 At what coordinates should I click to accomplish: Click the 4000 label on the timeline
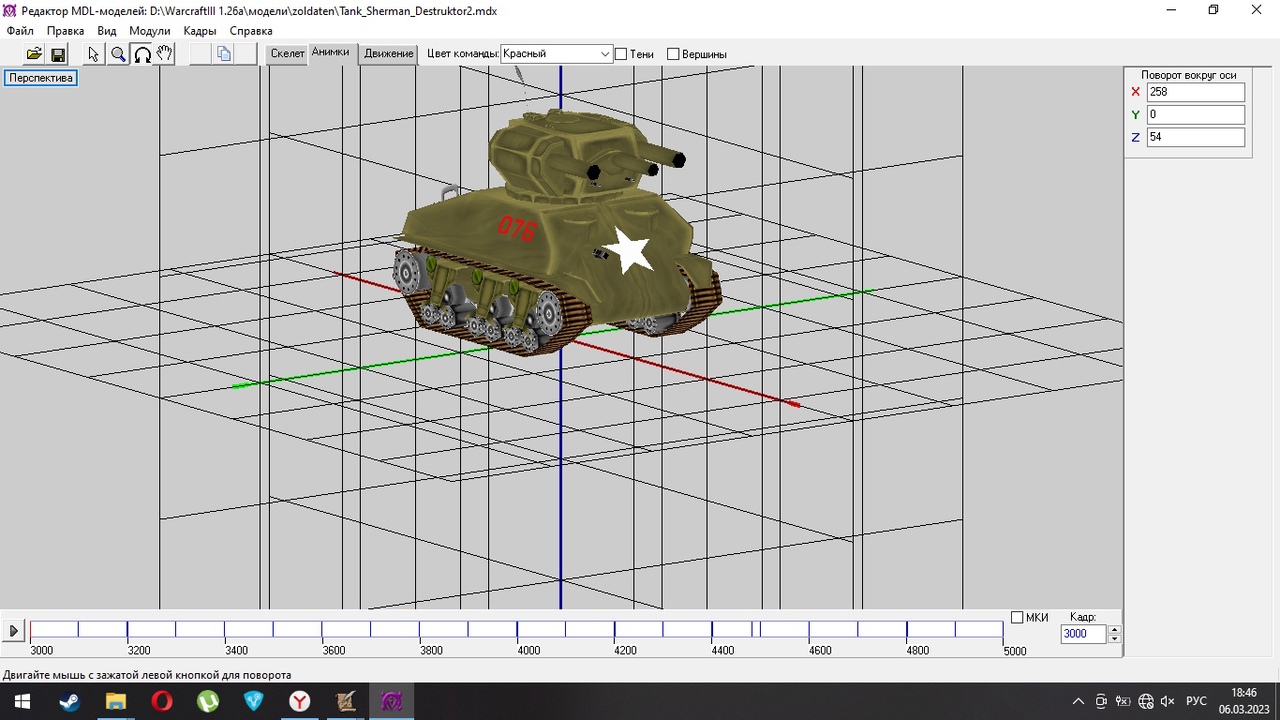(529, 651)
